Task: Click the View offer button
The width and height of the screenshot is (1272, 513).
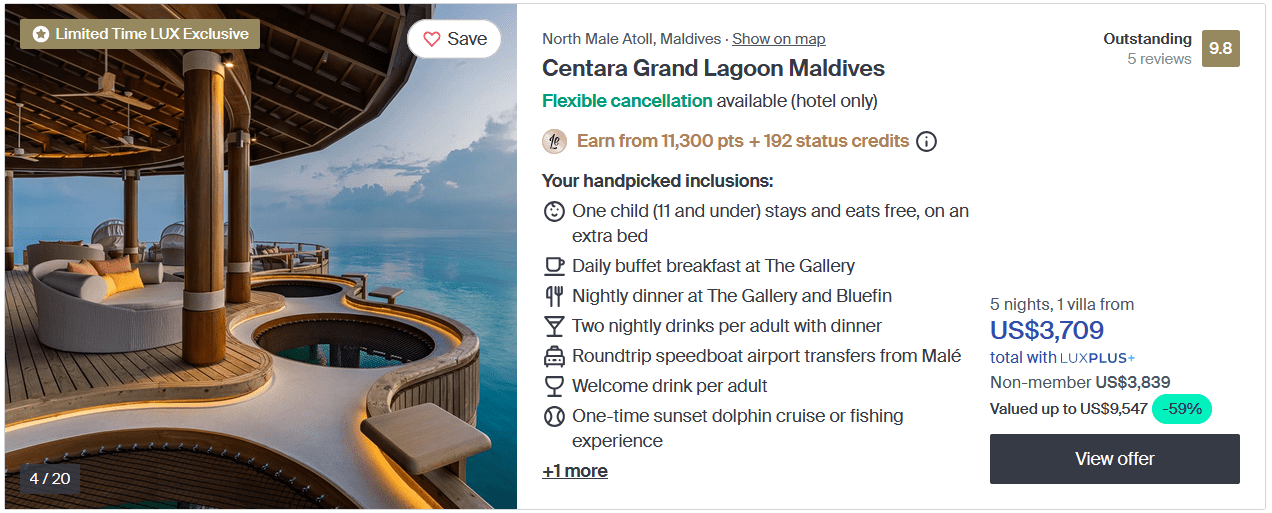Action: [x=1114, y=459]
